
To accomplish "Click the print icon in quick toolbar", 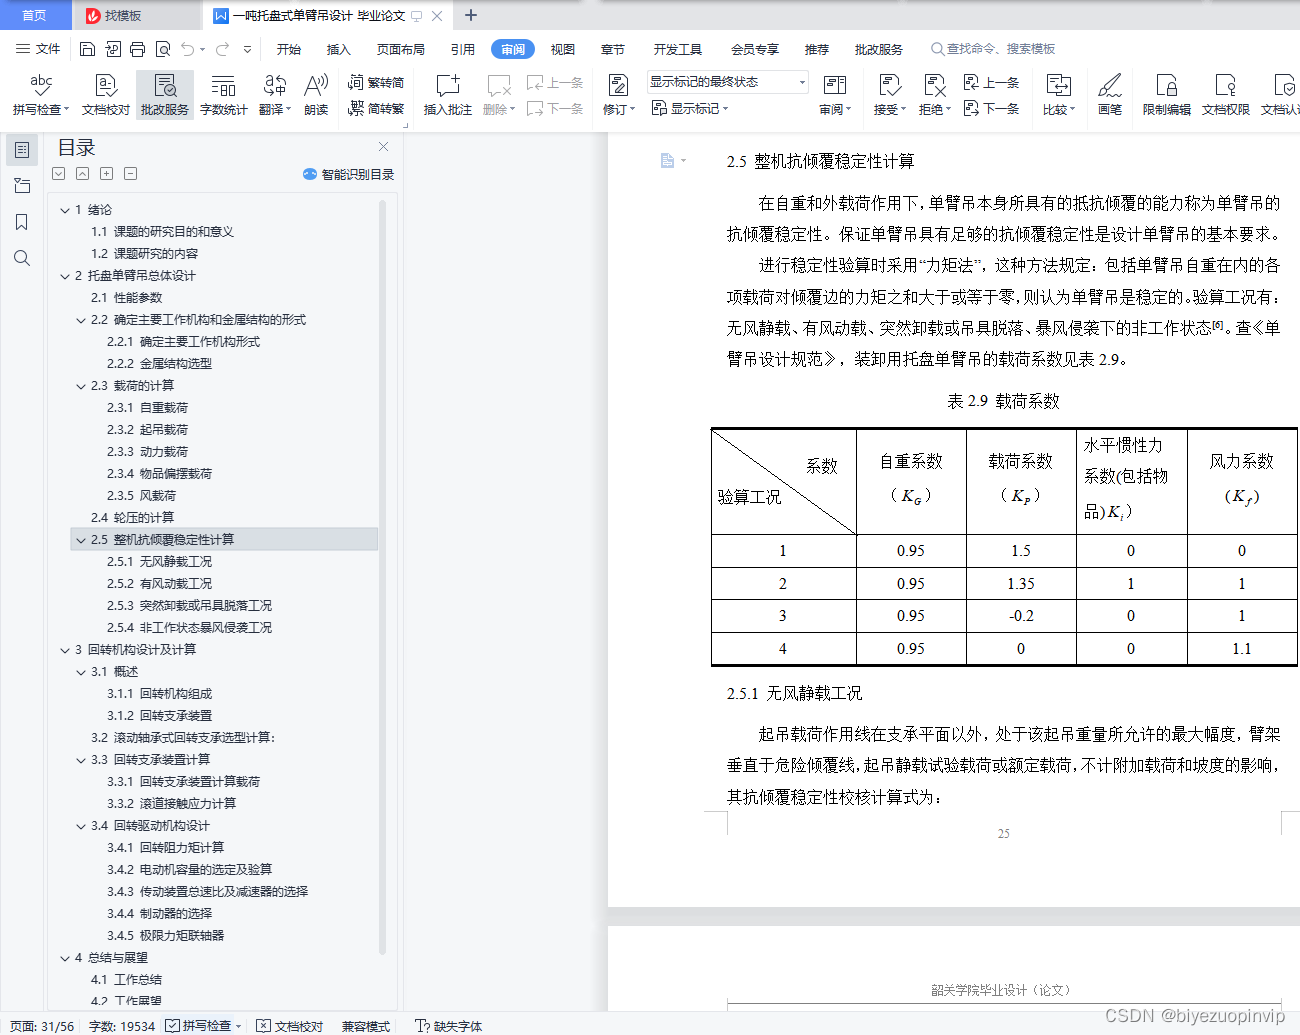I will pos(137,49).
